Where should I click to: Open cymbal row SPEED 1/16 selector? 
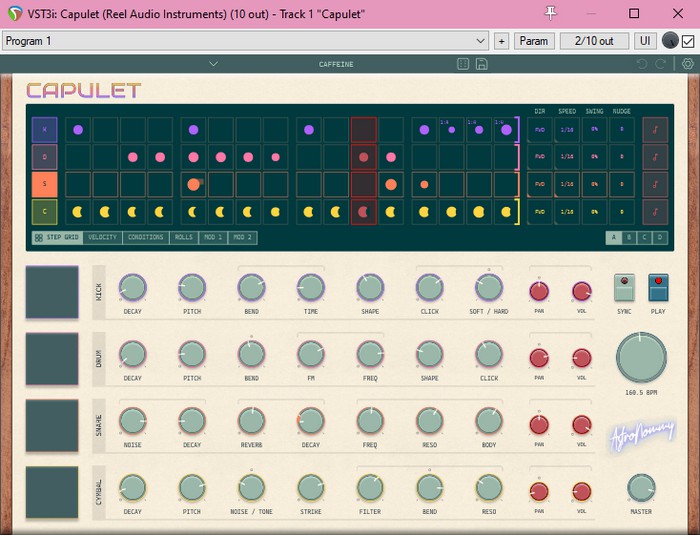[567, 212]
